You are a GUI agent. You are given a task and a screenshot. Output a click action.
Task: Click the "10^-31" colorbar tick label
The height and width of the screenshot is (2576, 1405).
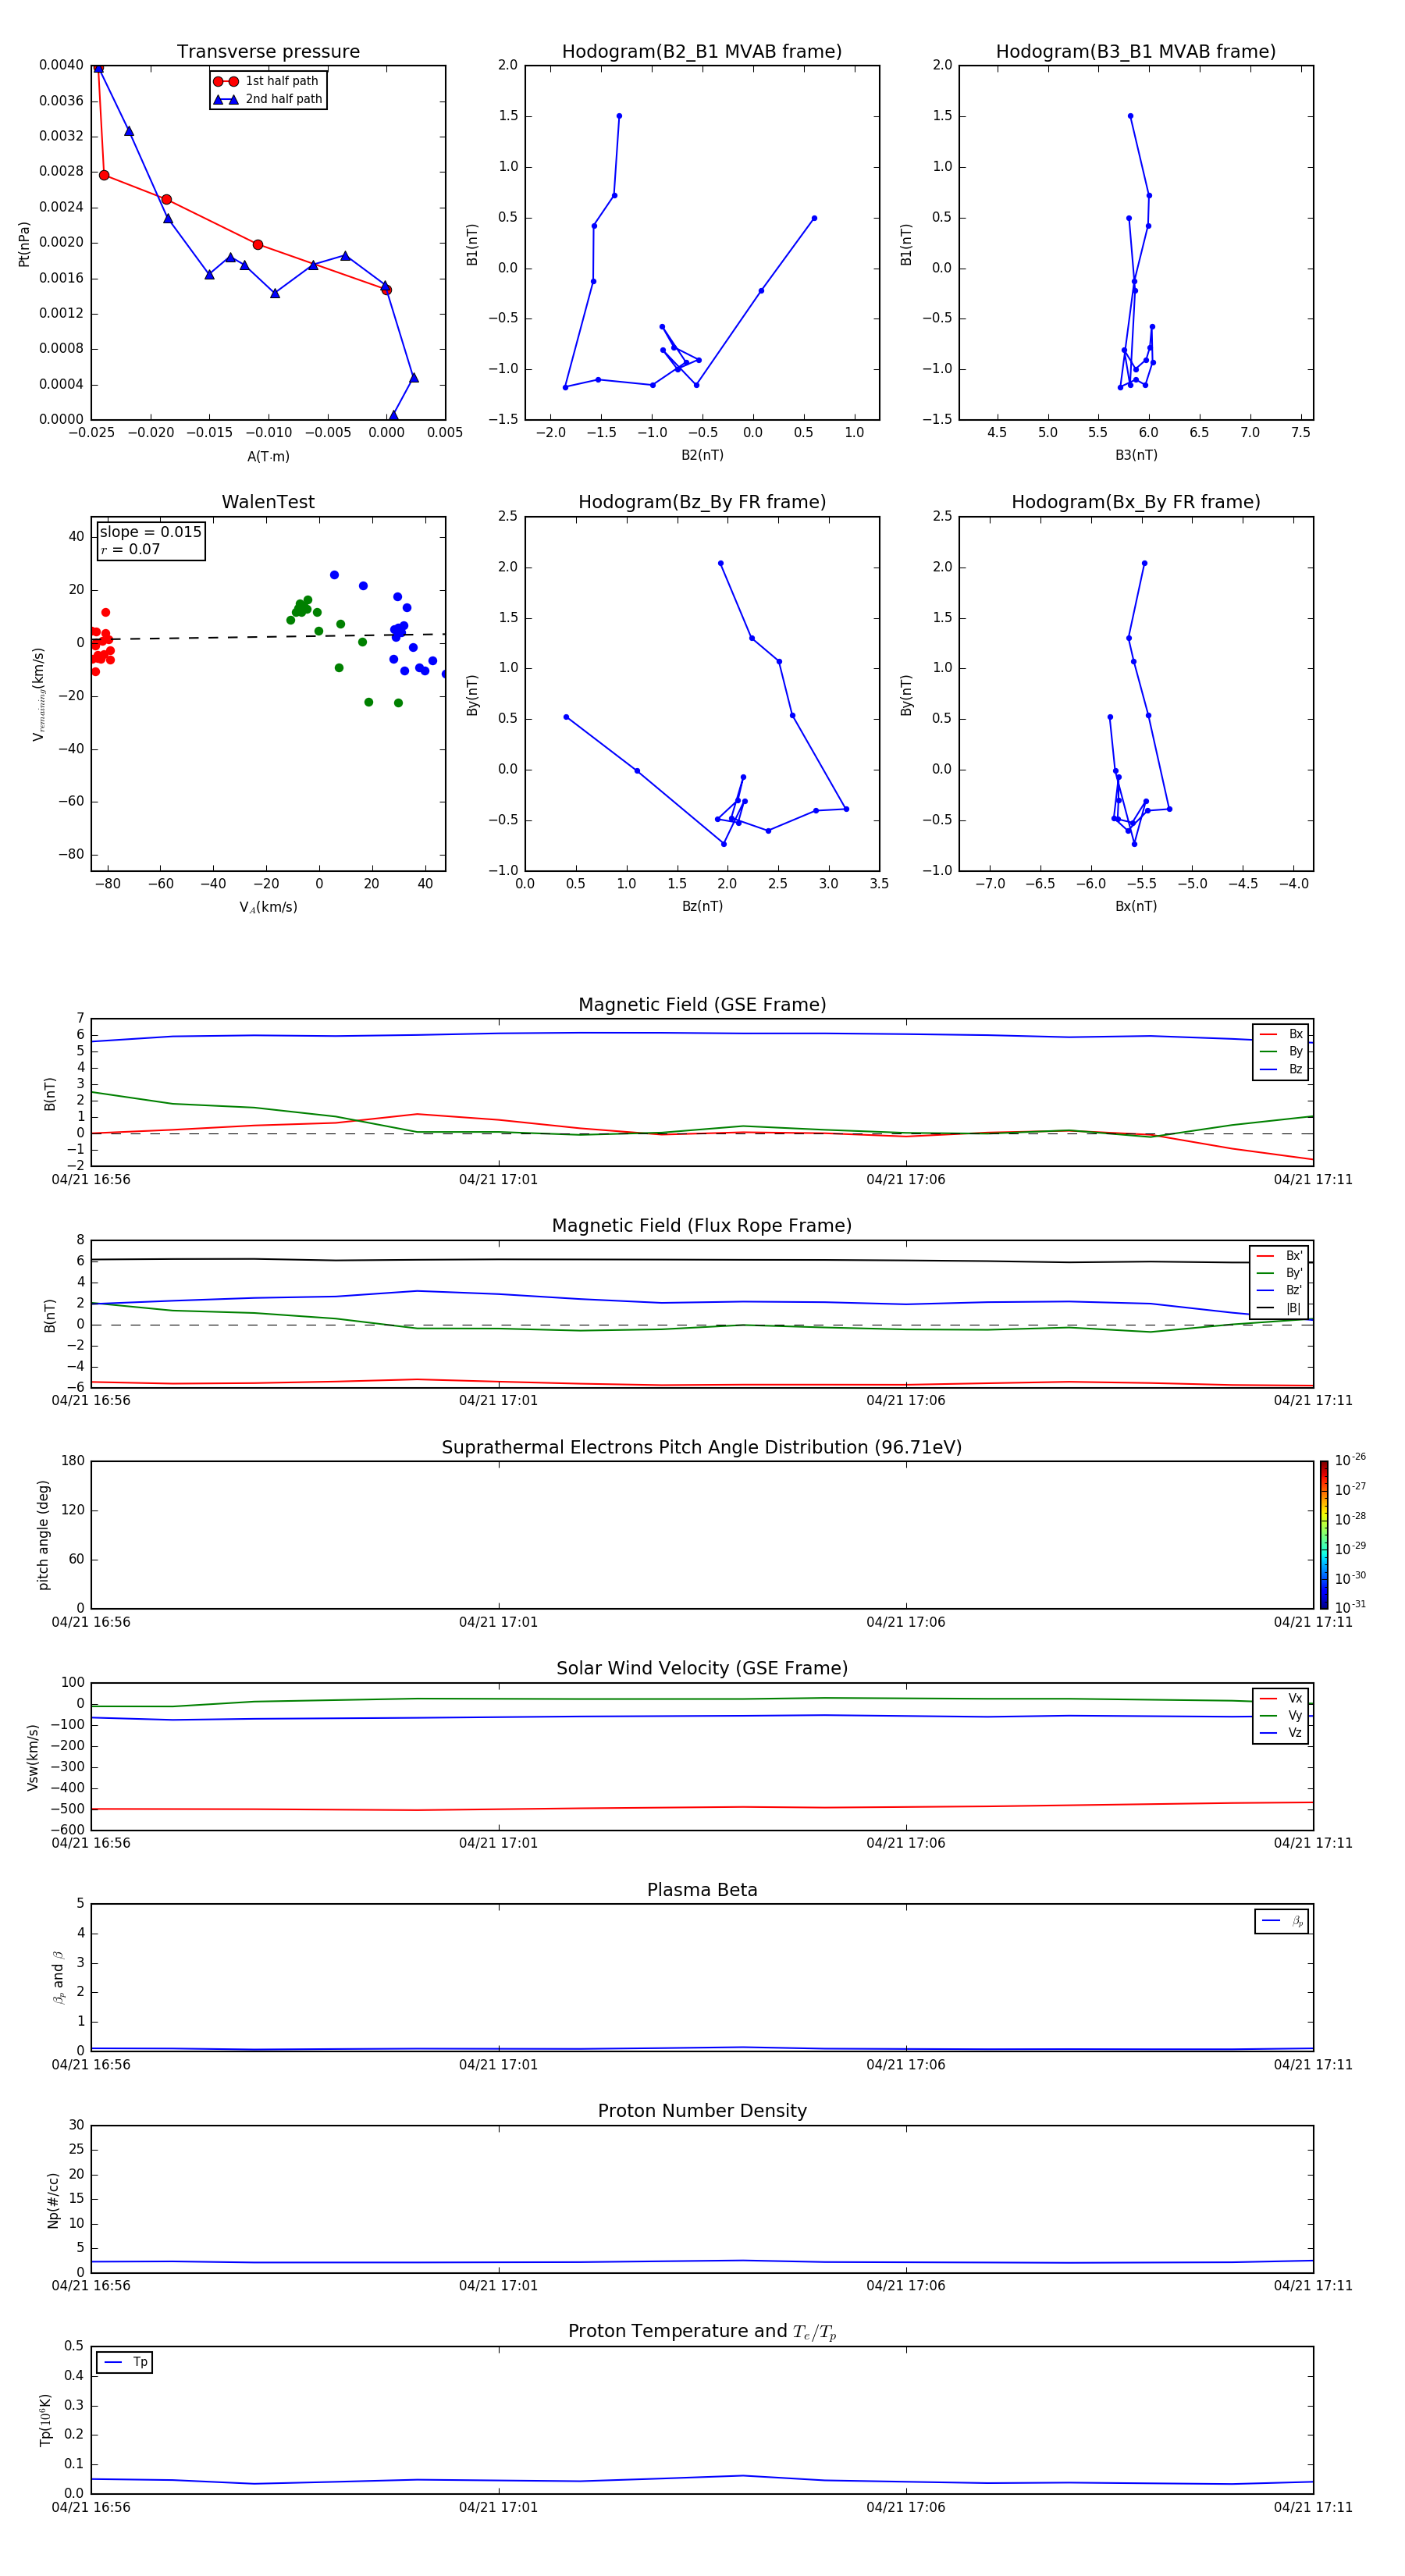coord(1350,1607)
